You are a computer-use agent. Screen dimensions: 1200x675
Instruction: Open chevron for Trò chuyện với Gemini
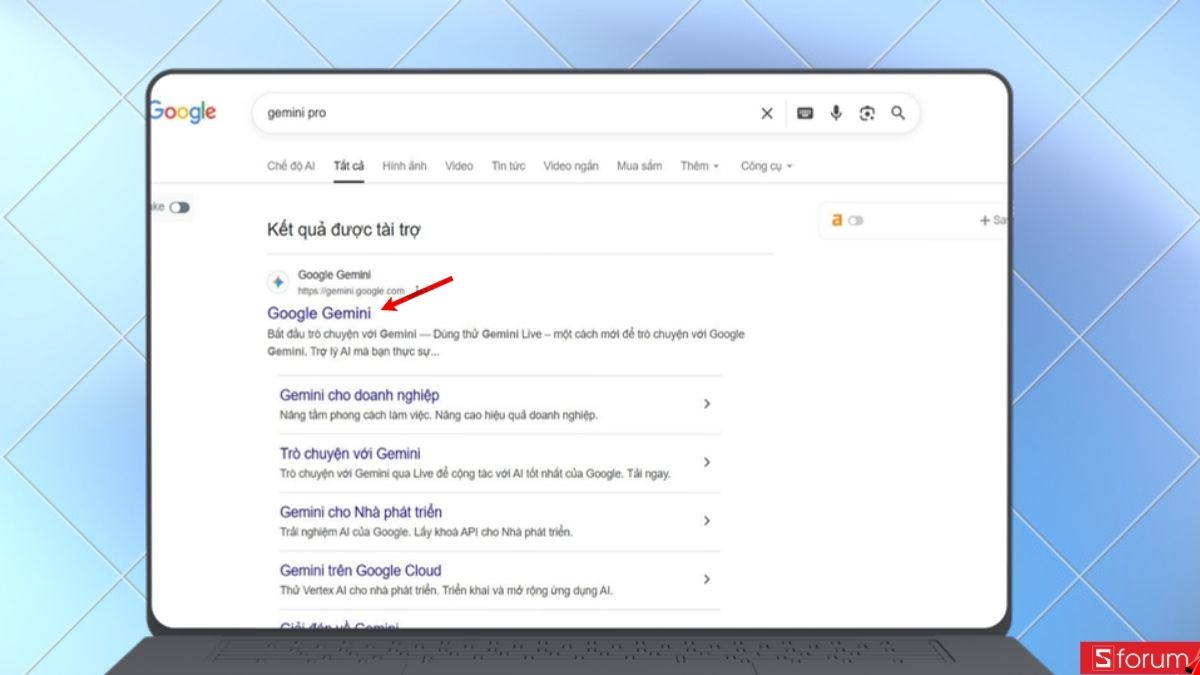pos(707,463)
